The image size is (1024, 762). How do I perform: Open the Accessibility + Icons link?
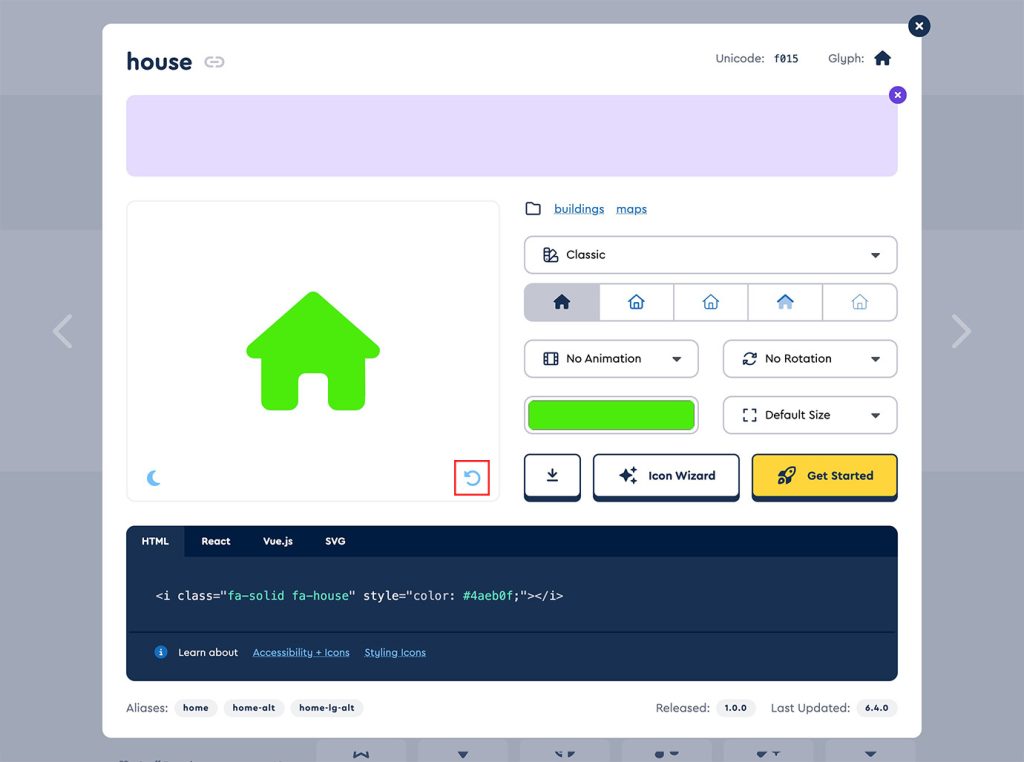[301, 653]
